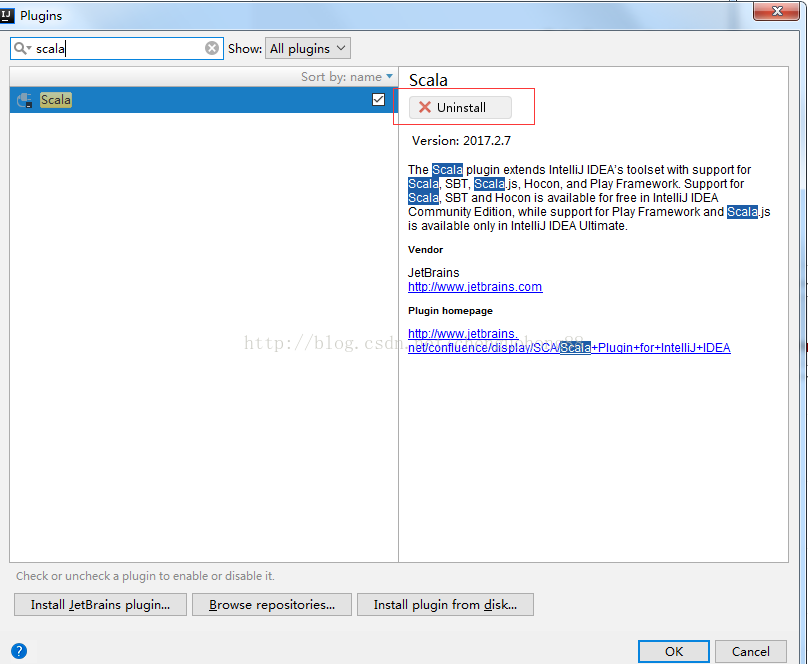Click Install JetBrains plugin button
The height and width of the screenshot is (664, 808).
[100, 605]
